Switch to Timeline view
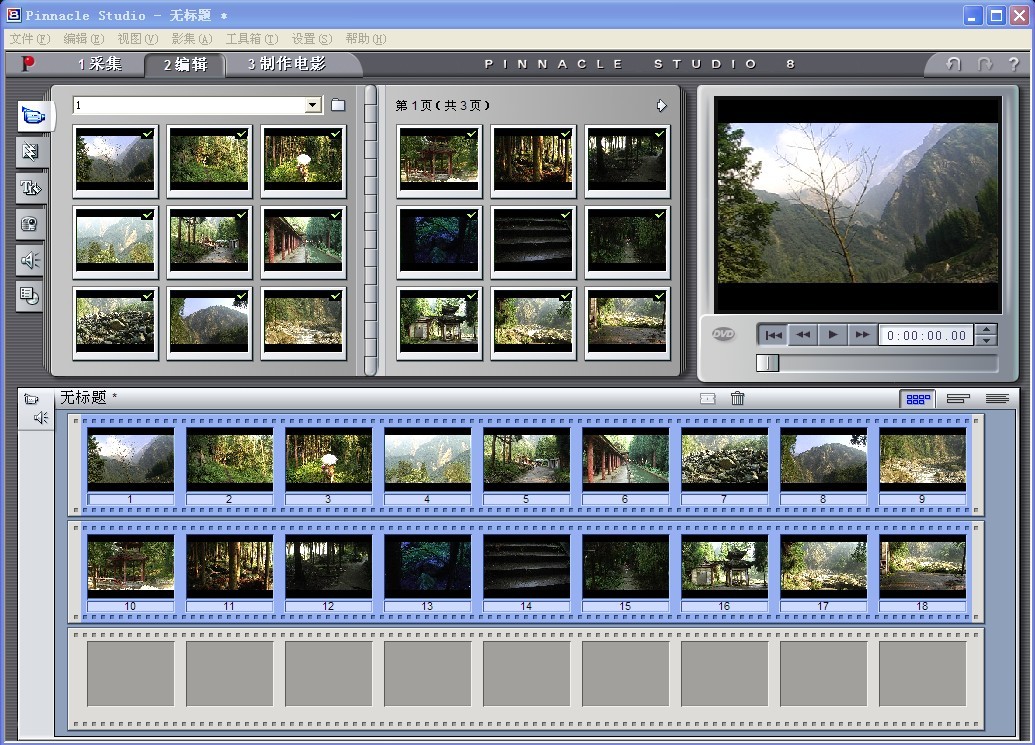The height and width of the screenshot is (745, 1035). click(x=957, y=398)
